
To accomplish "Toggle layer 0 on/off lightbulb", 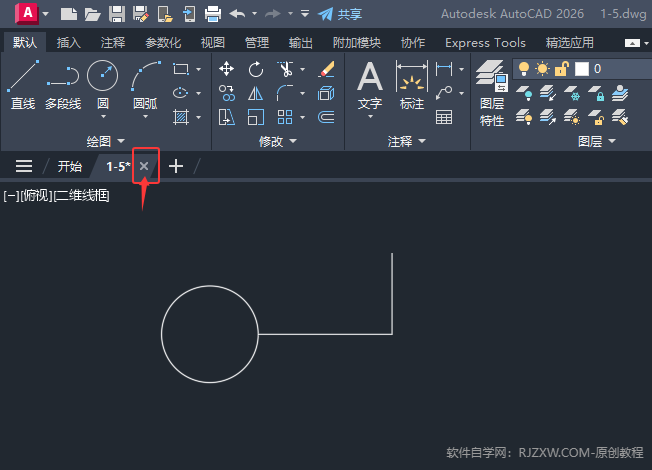I will pyautogui.click(x=524, y=69).
